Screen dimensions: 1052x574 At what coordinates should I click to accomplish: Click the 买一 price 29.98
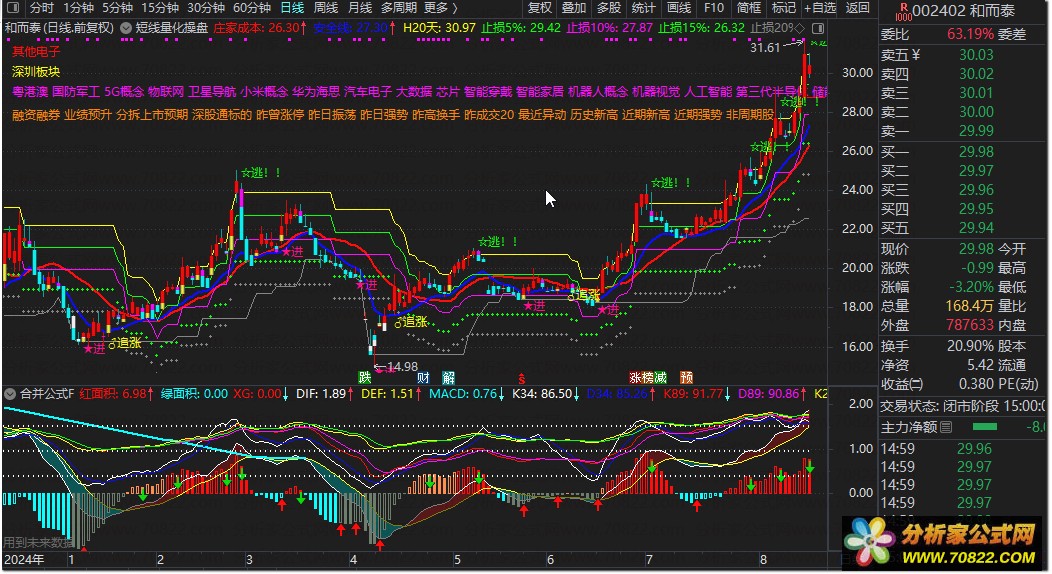click(x=976, y=152)
